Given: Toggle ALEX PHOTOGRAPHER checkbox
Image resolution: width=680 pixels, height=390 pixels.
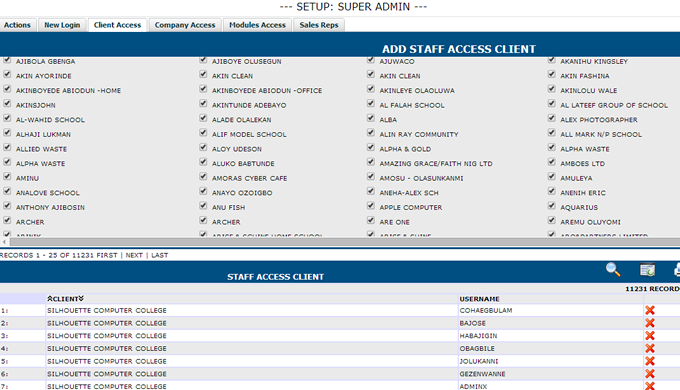Looking at the screenshot, I should click(551, 118).
